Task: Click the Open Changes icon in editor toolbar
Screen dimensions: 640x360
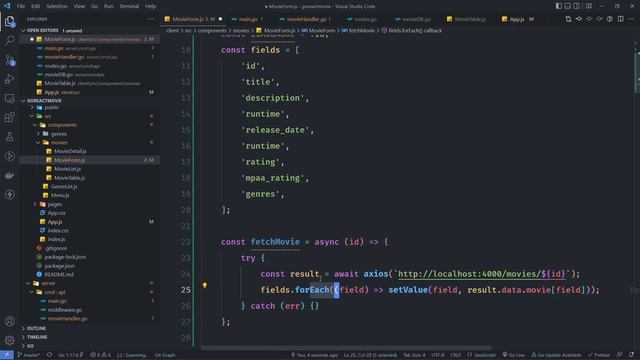Action: pos(568,19)
